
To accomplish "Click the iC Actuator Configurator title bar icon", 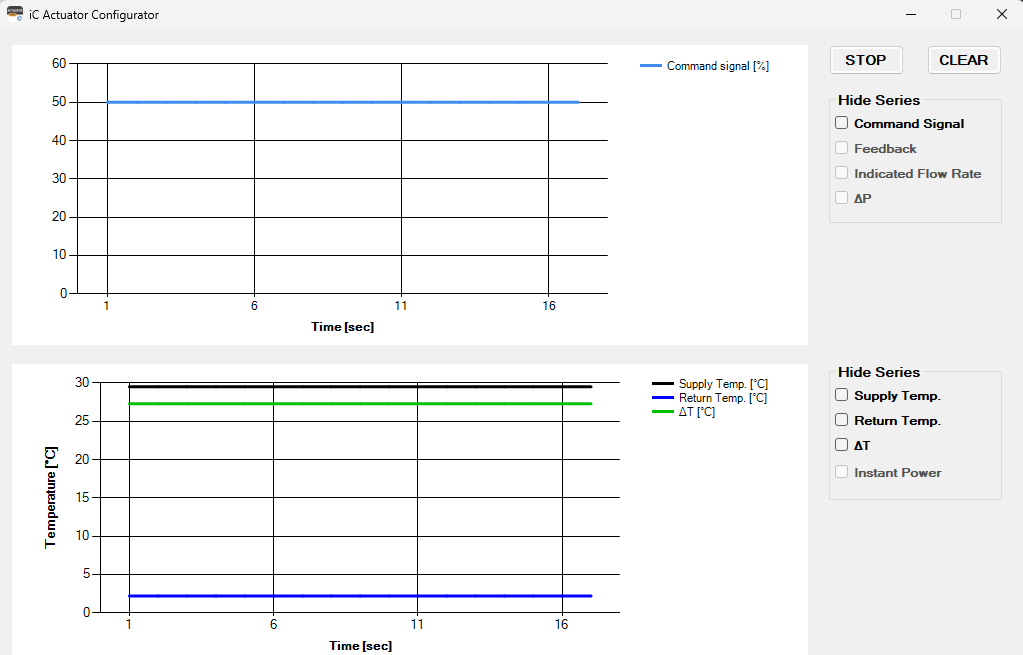I will (x=14, y=14).
